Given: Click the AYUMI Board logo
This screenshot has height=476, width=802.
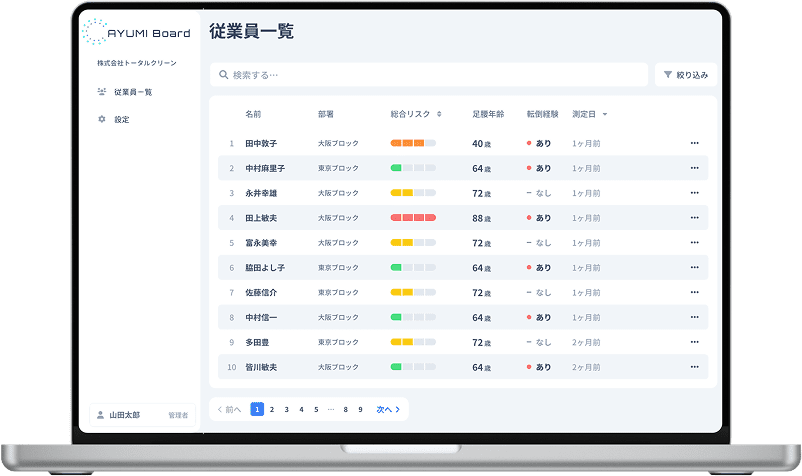Looking at the screenshot, I should pos(136,32).
